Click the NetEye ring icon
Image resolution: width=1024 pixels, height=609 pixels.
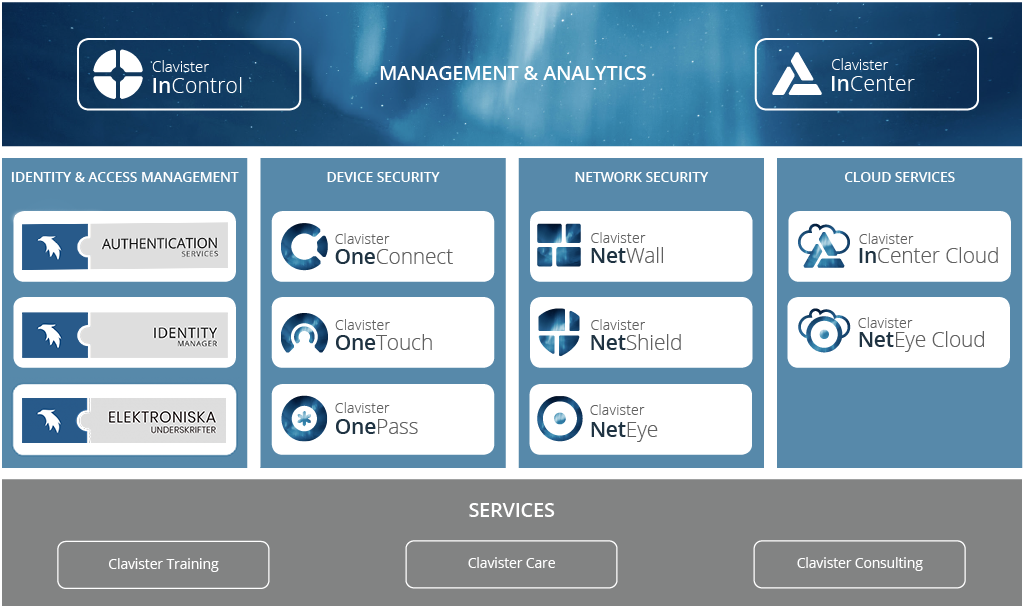[559, 418]
